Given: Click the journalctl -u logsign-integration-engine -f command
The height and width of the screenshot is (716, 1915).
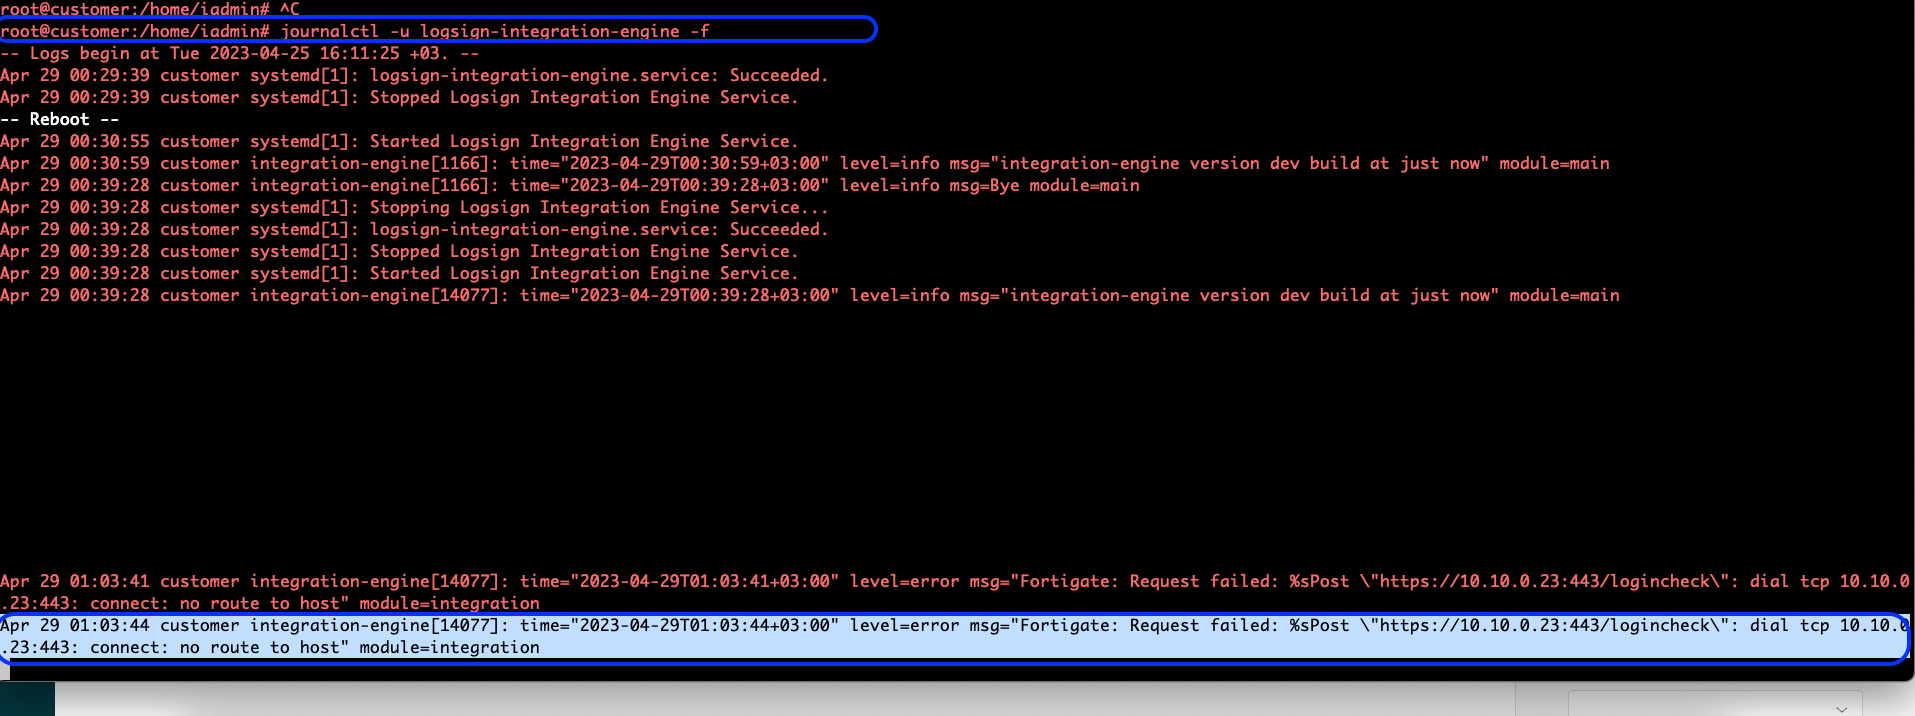Looking at the screenshot, I should [494, 31].
